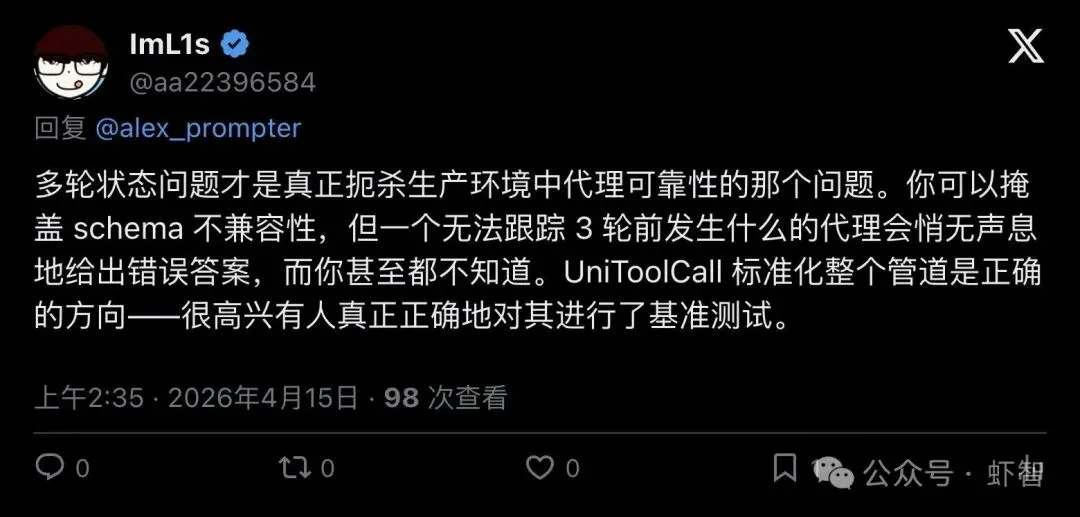
Task: Open the ImL1s profile avatar
Action: (71, 63)
